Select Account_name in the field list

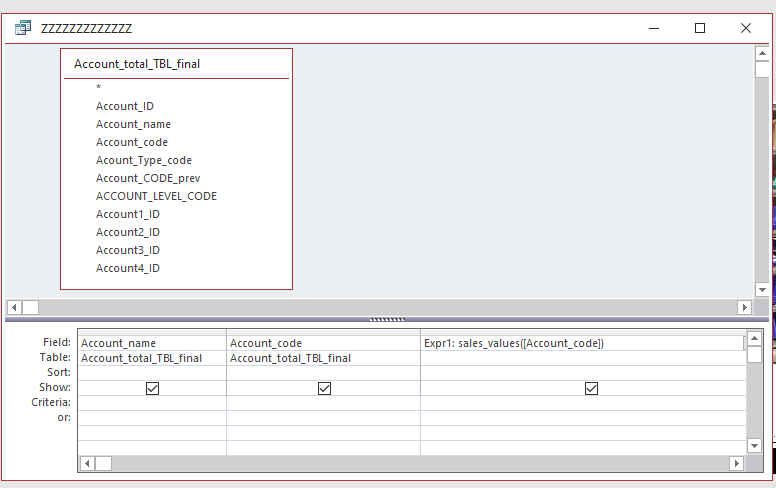click(133, 124)
